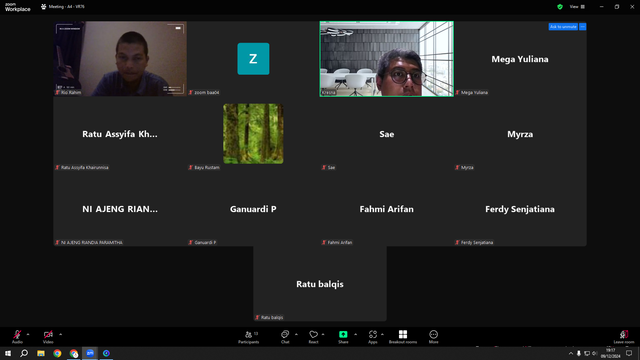Expand reactions options arrow
640x360 pixels.
(323, 334)
